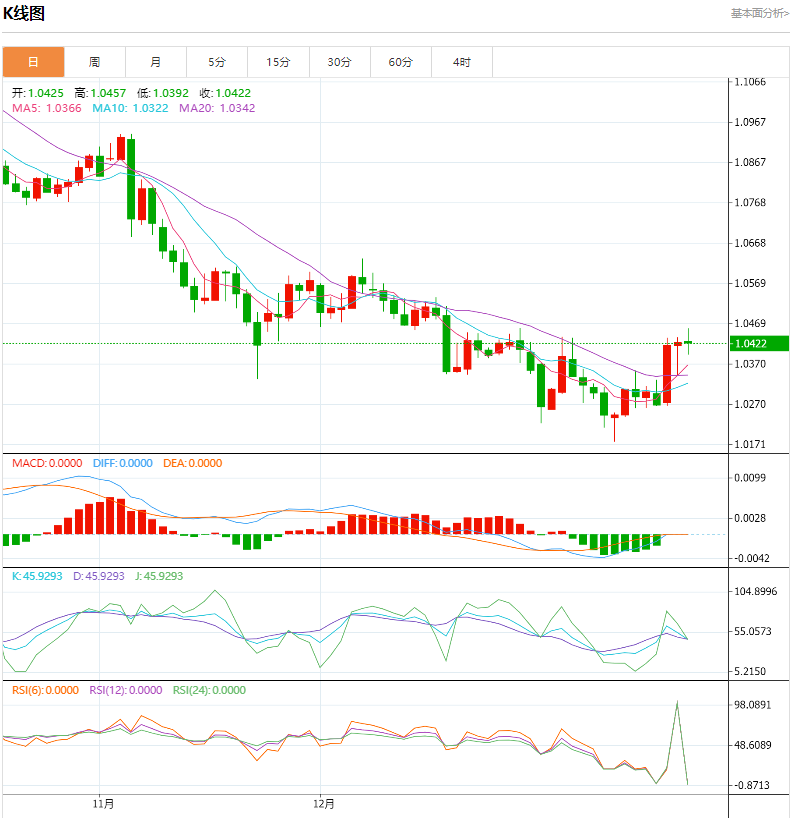This screenshot has height=818, width=790.
Task: Open the 4时 timeframe tab
Action: pos(462,62)
